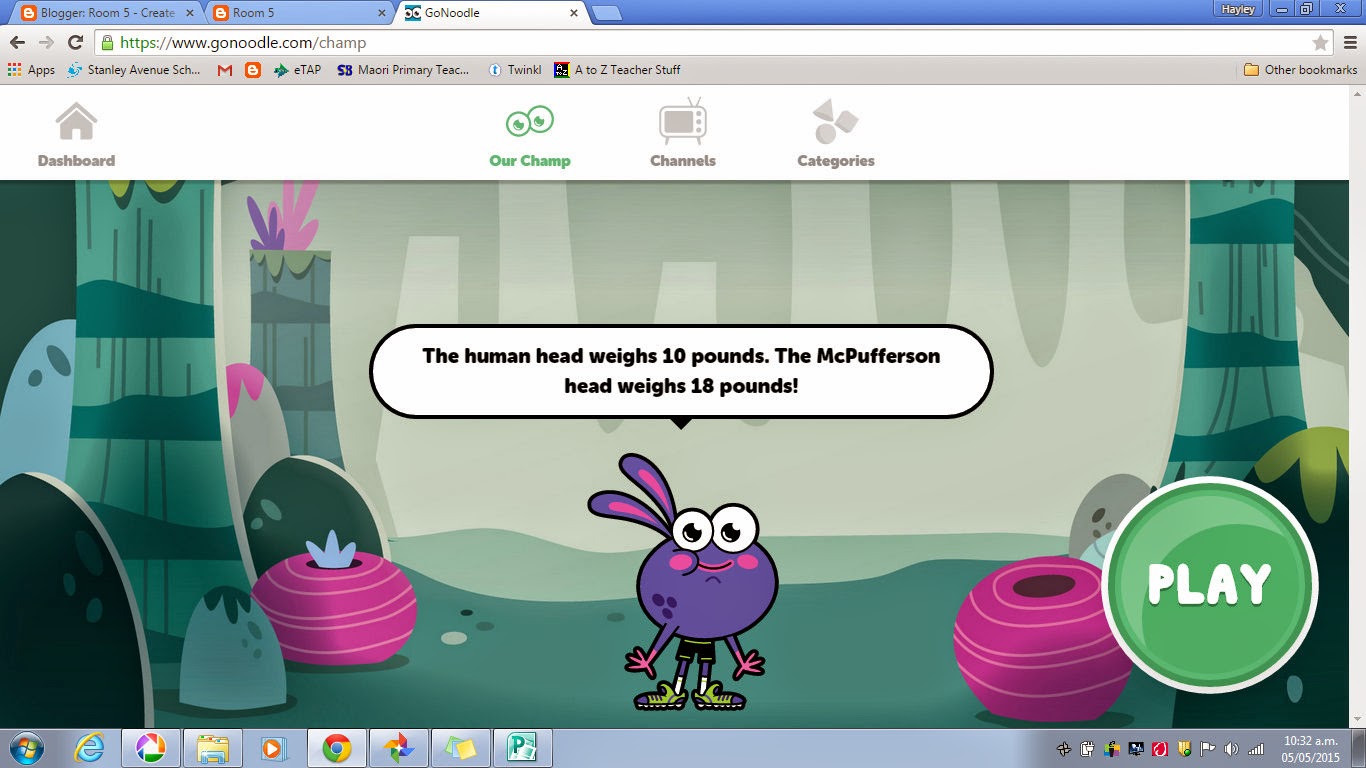The width and height of the screenshot is (1366, 768).
Task: Click the red Trend Micro tray icon
Action: [1160, 749]
